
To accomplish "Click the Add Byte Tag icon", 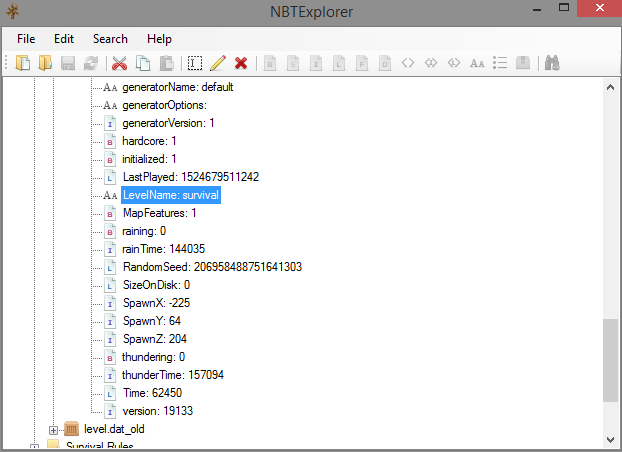I will tap(270, 63).
